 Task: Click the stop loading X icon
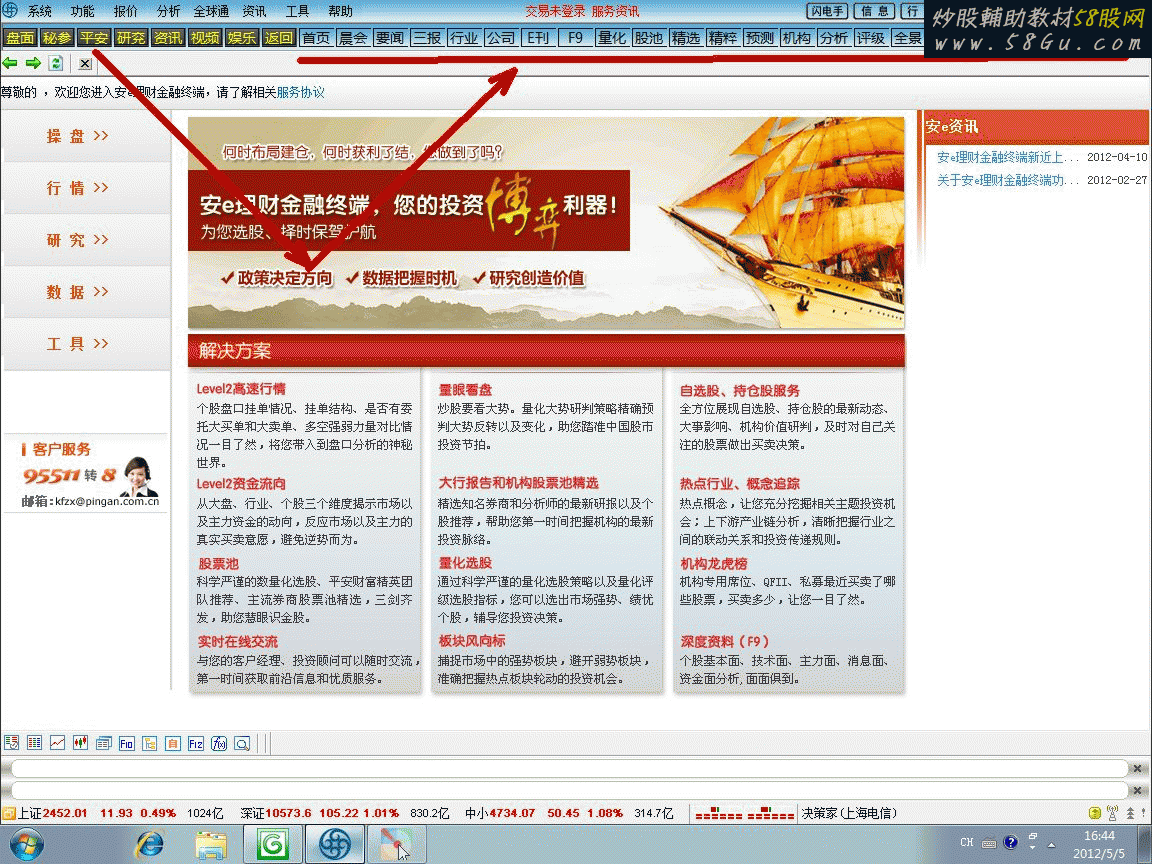[x=85, y=64]
